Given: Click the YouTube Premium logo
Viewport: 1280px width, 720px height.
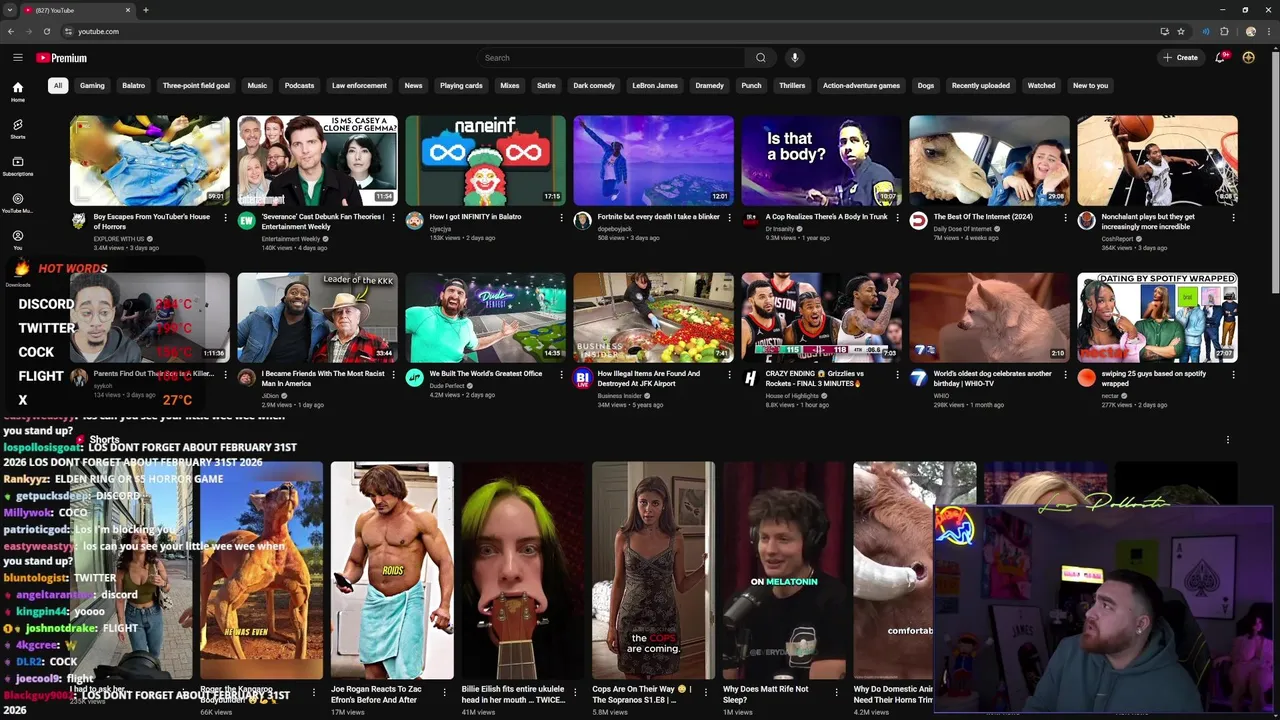Looking at the screenshot, I should 62,58.
